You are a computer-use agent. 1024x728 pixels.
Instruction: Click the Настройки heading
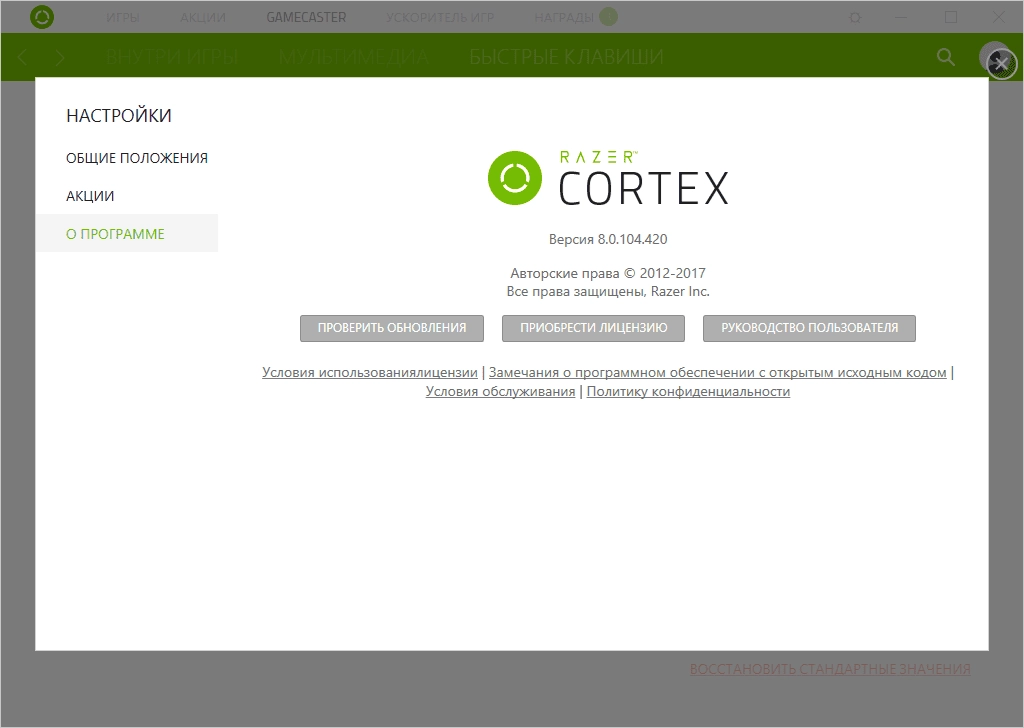coord(119,116)
